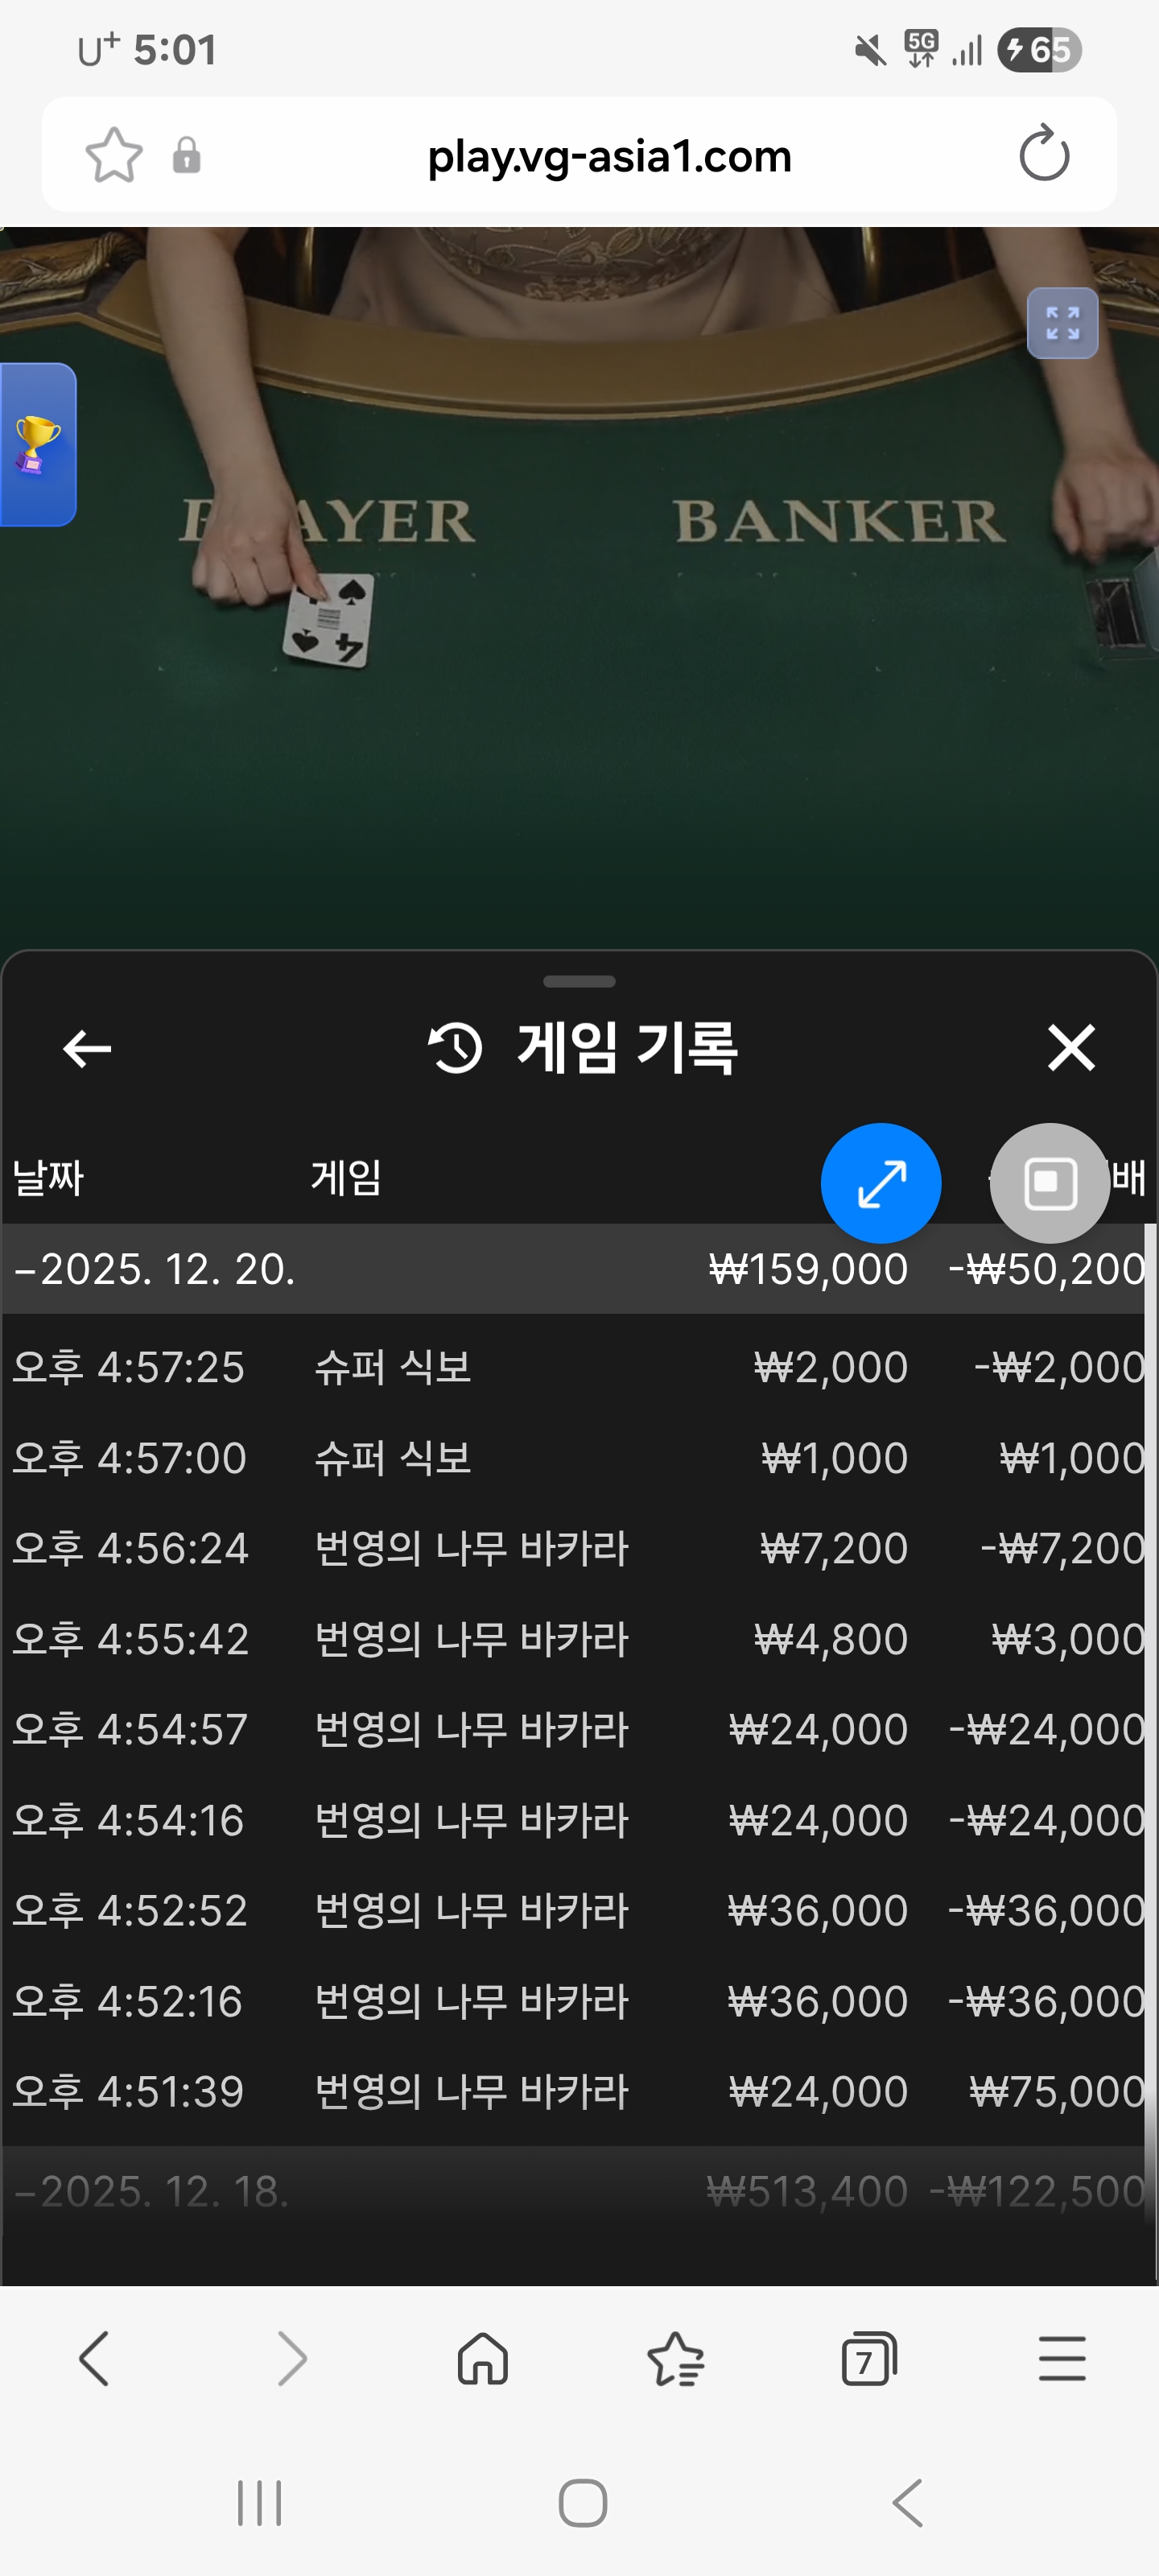Open Android recent apps button
Screen dimensions: 1159x2576
259,2503
